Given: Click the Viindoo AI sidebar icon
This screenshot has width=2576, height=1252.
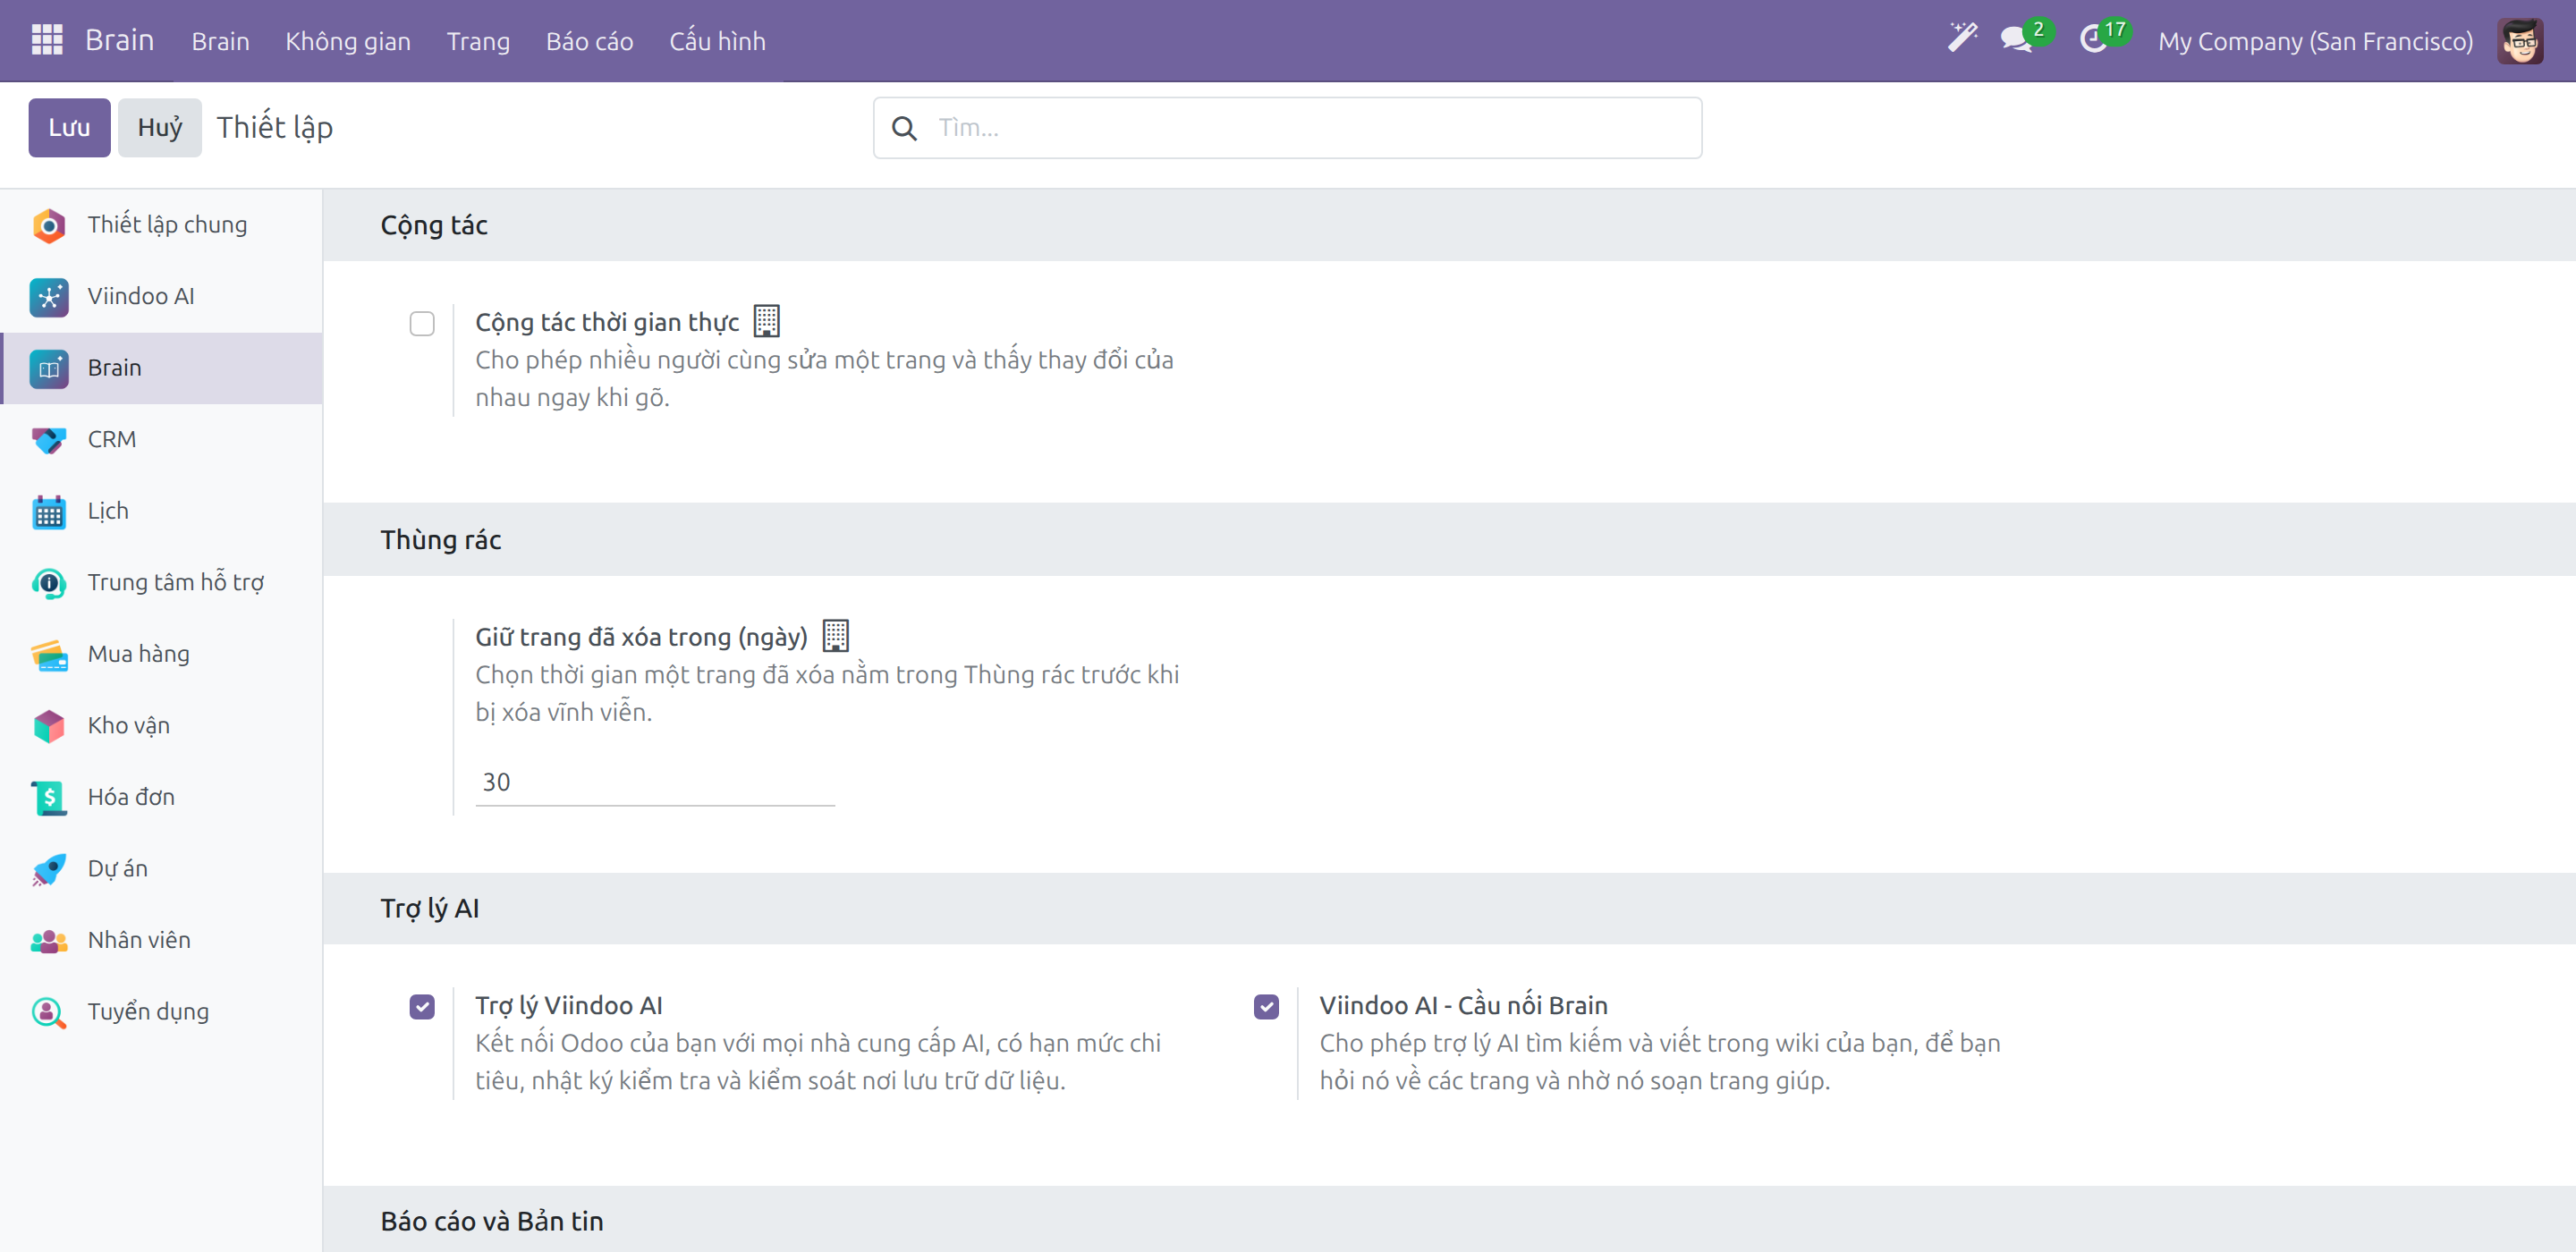Looking at the screenshot, I should tap(49, 297).
